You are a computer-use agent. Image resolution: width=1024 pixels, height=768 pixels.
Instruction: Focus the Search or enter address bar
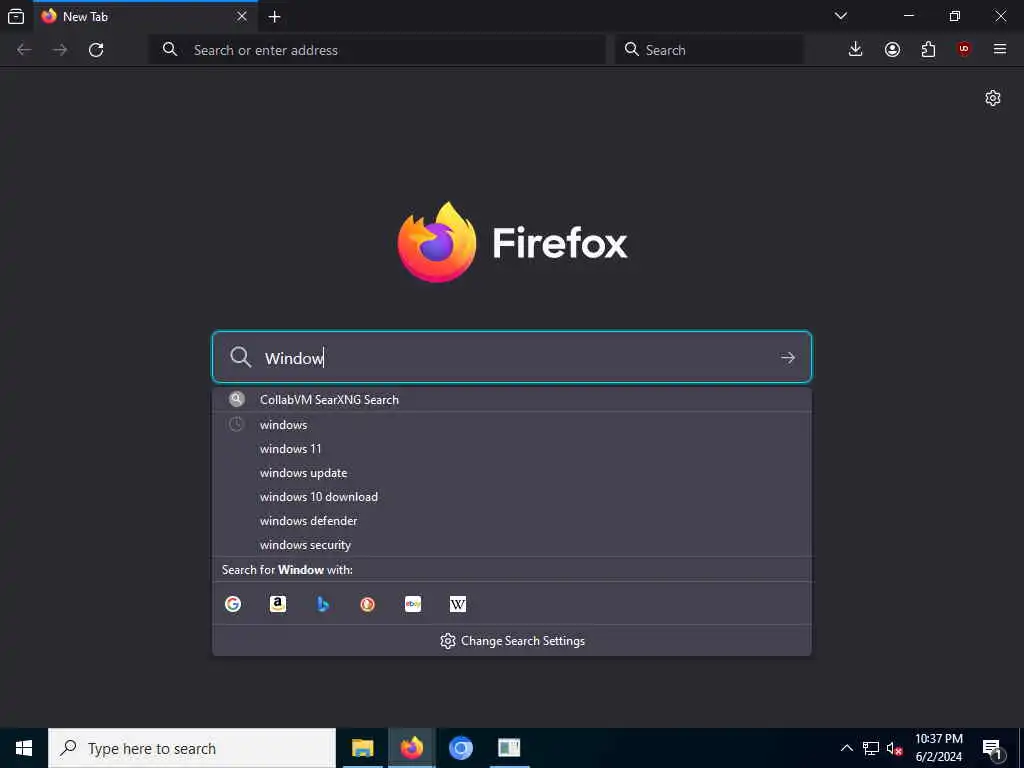click(377, 50)
